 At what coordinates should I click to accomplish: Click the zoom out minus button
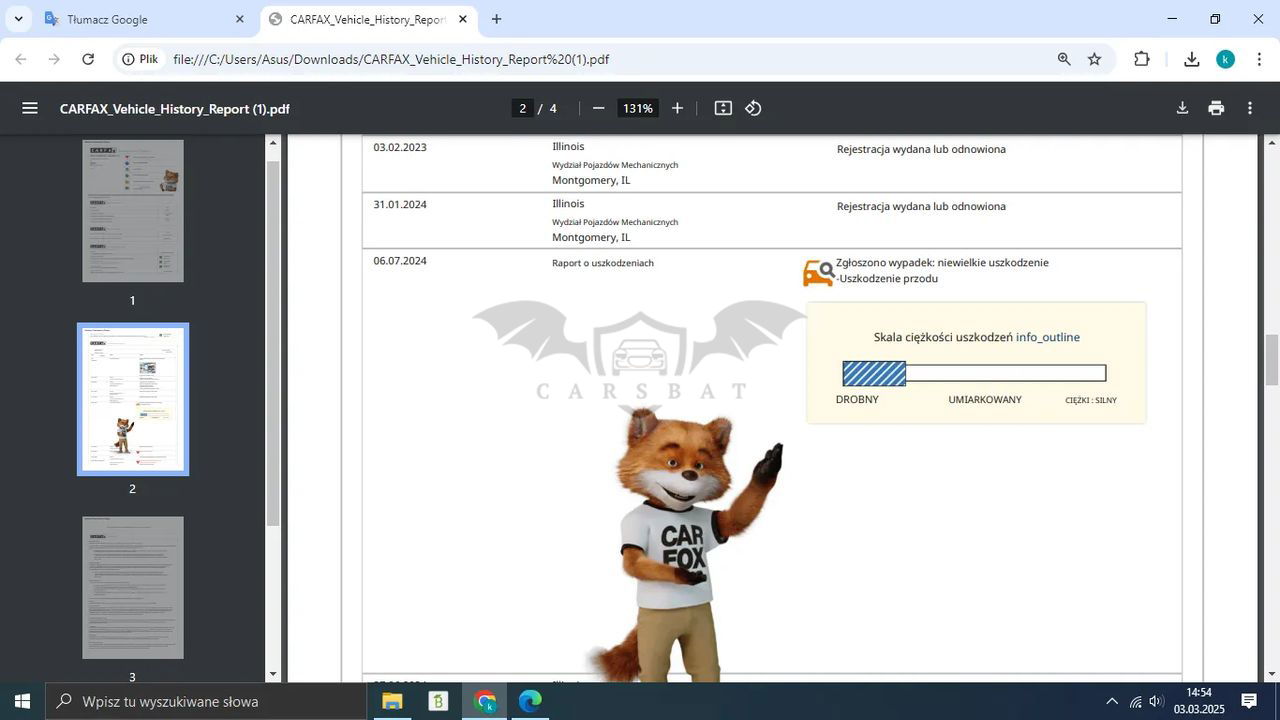(598, 108)
